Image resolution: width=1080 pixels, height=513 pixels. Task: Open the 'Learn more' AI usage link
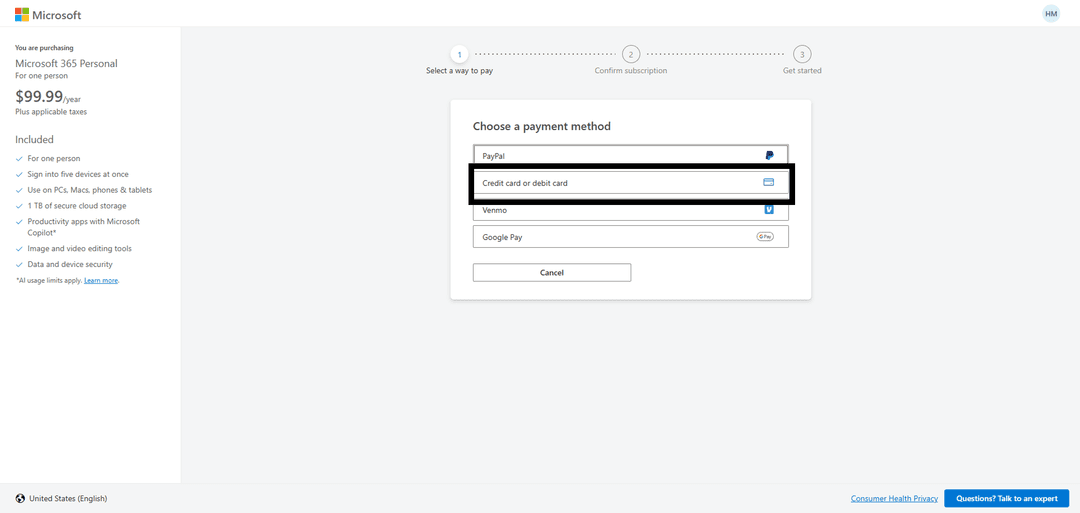(x=101, y=281)
